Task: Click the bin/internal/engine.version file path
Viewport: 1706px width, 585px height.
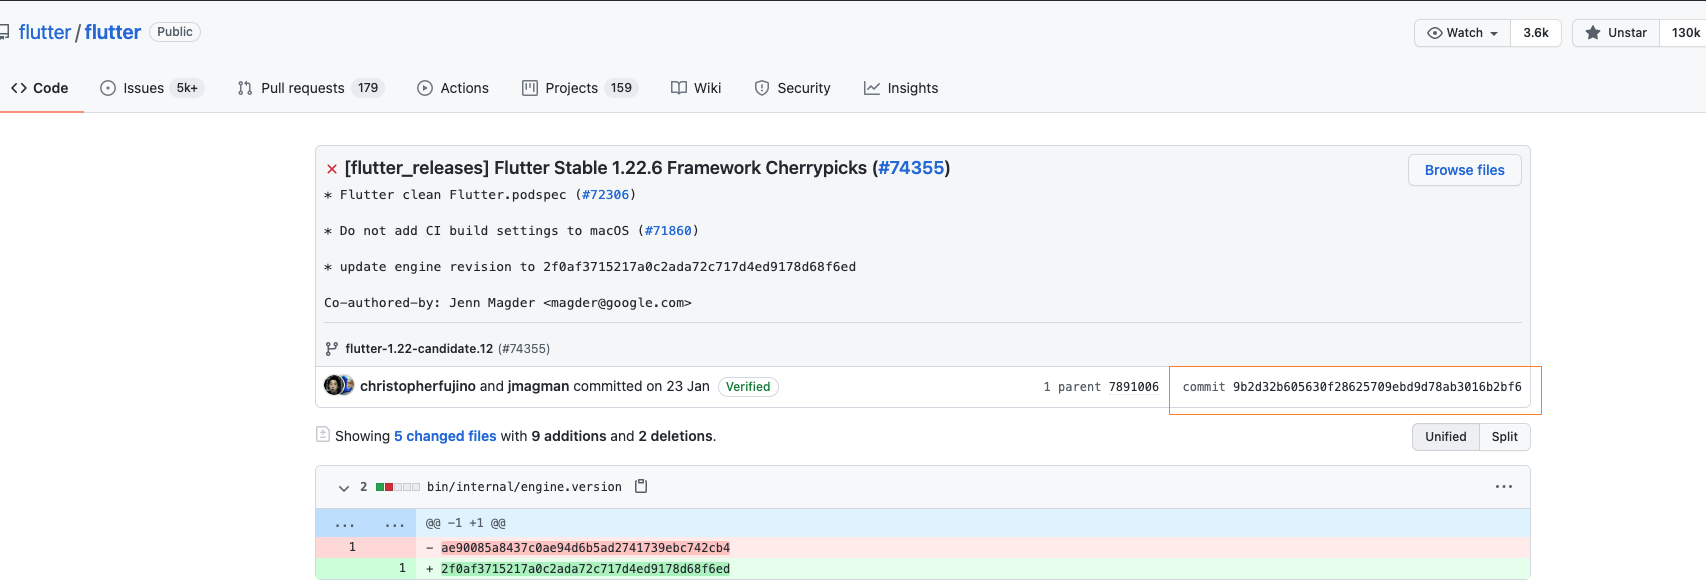Action: pos(524,487)
